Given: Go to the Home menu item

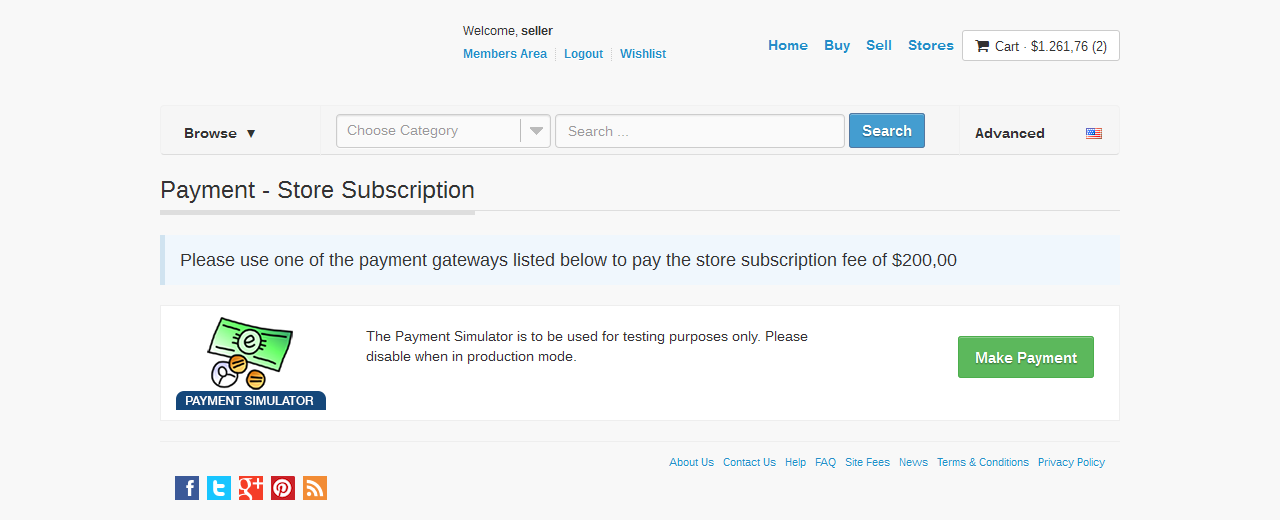Looking at the screenshot, I should tap(788, 45).
